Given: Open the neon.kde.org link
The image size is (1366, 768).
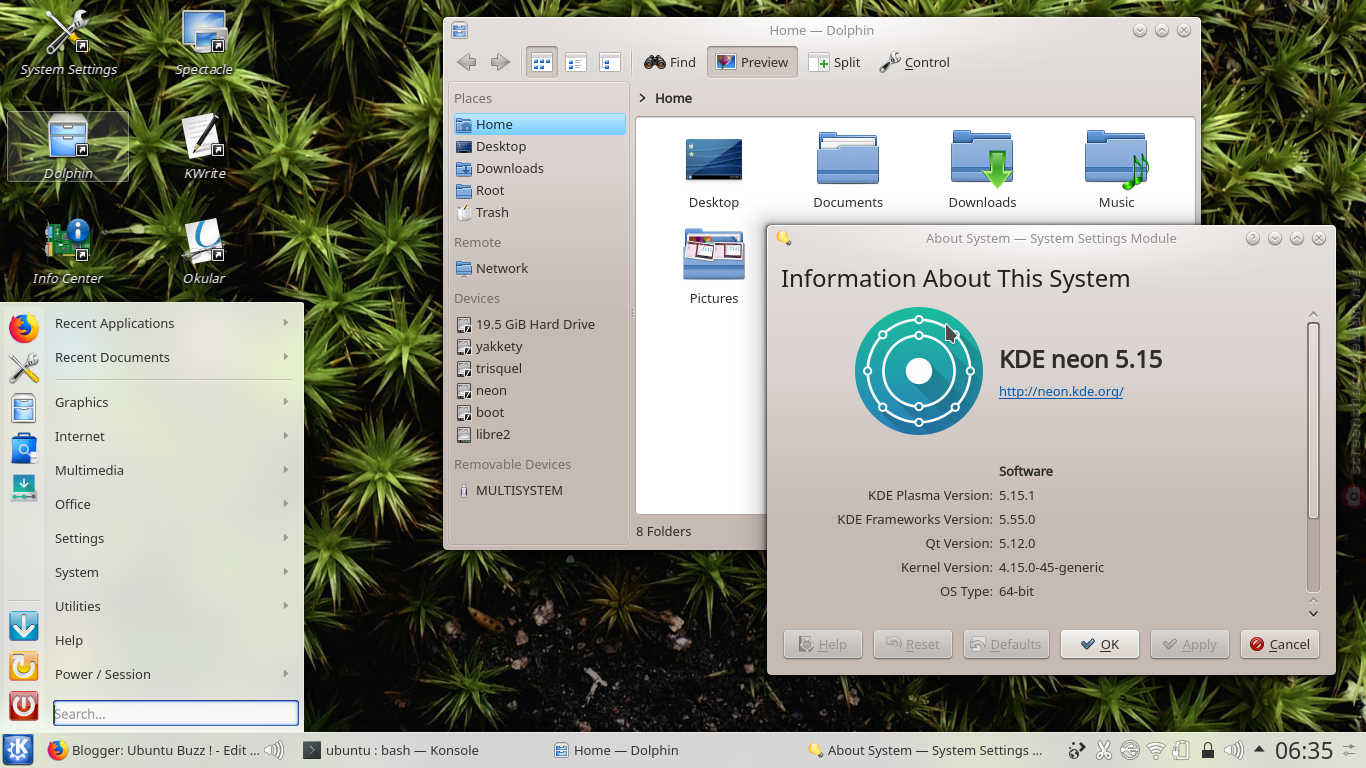Looking at the screenshot, I should pos(1061,391).
